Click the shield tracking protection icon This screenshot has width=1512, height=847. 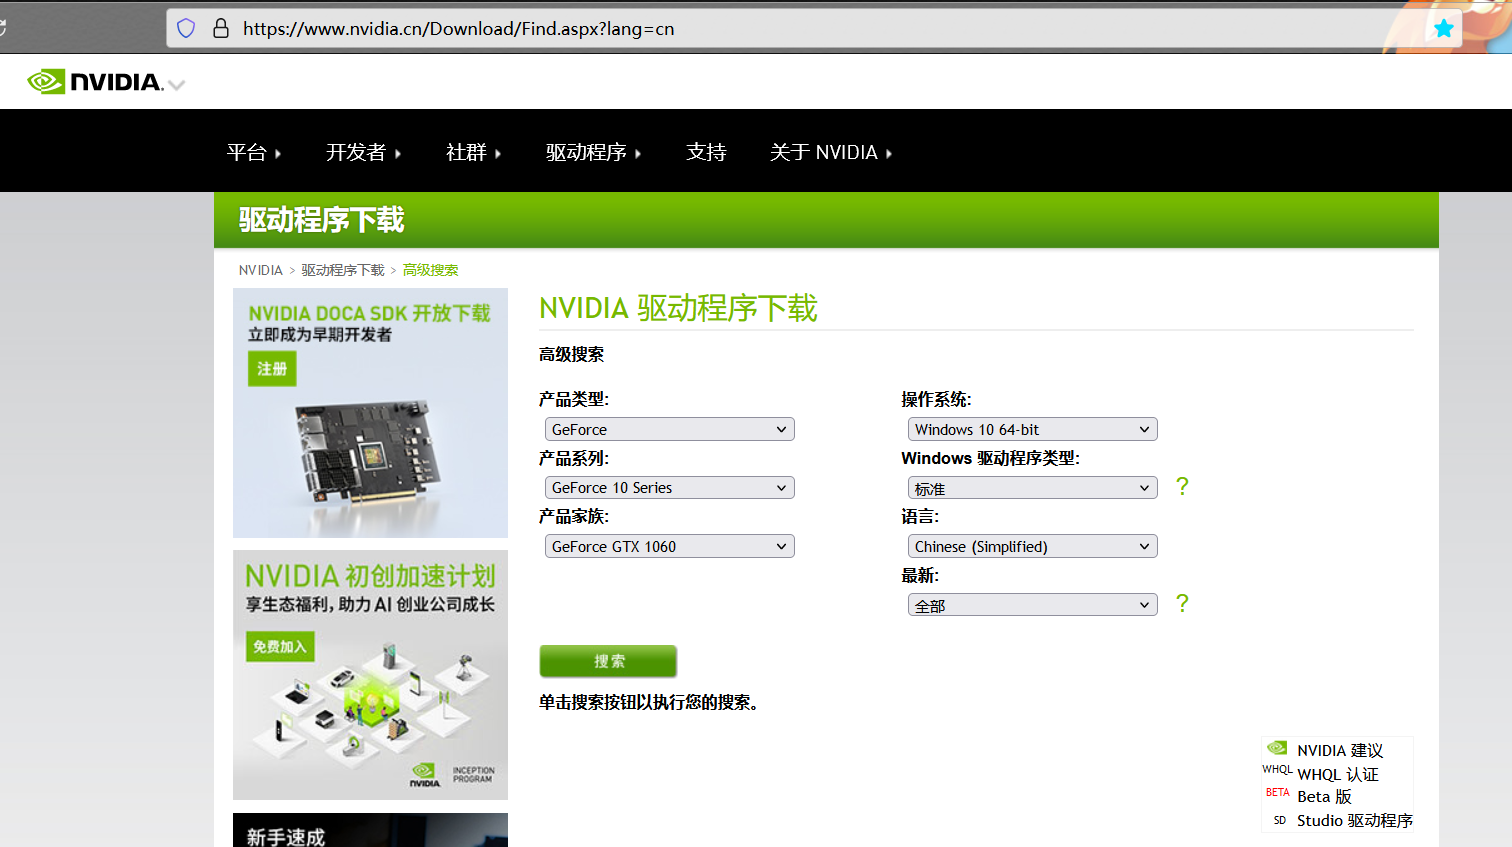(x=186, y=28)
